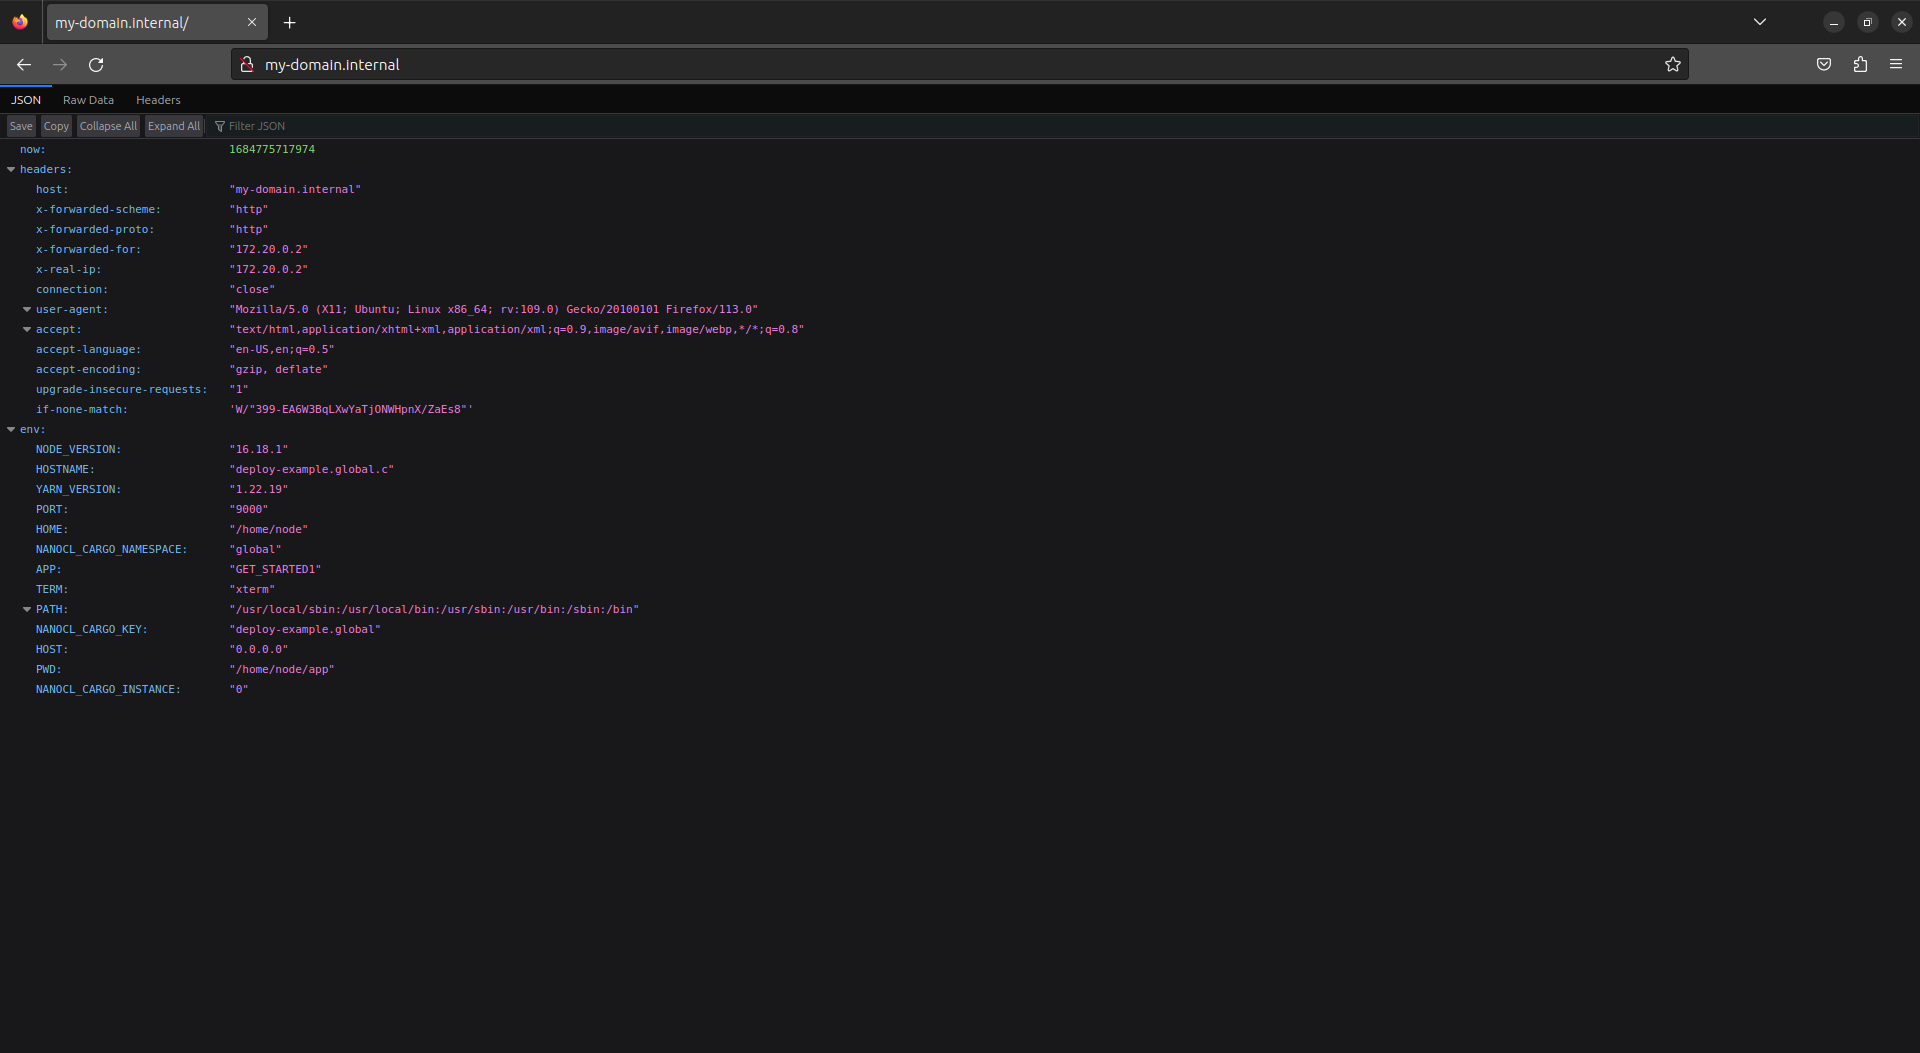The width and height of the screenshot is (1920, 1053).
Task: Select the TERM key
Action: 52,590
